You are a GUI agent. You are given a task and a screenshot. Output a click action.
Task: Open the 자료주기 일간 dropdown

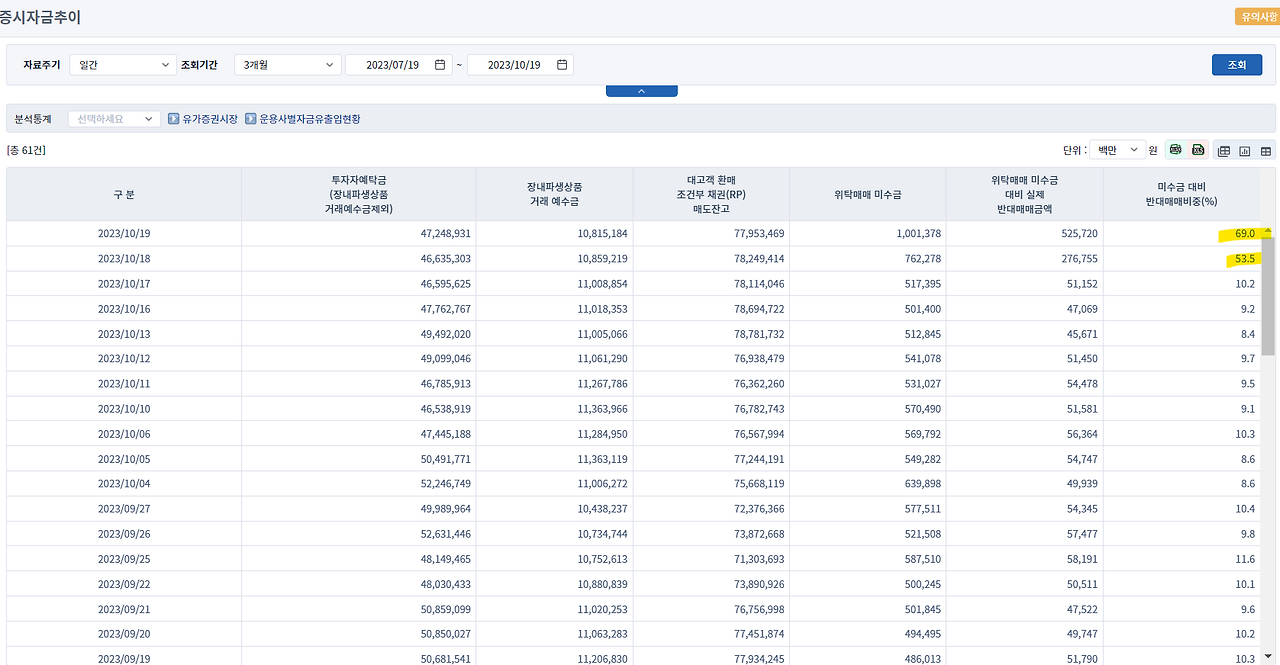pyautogui.click(x=123, y=65)
